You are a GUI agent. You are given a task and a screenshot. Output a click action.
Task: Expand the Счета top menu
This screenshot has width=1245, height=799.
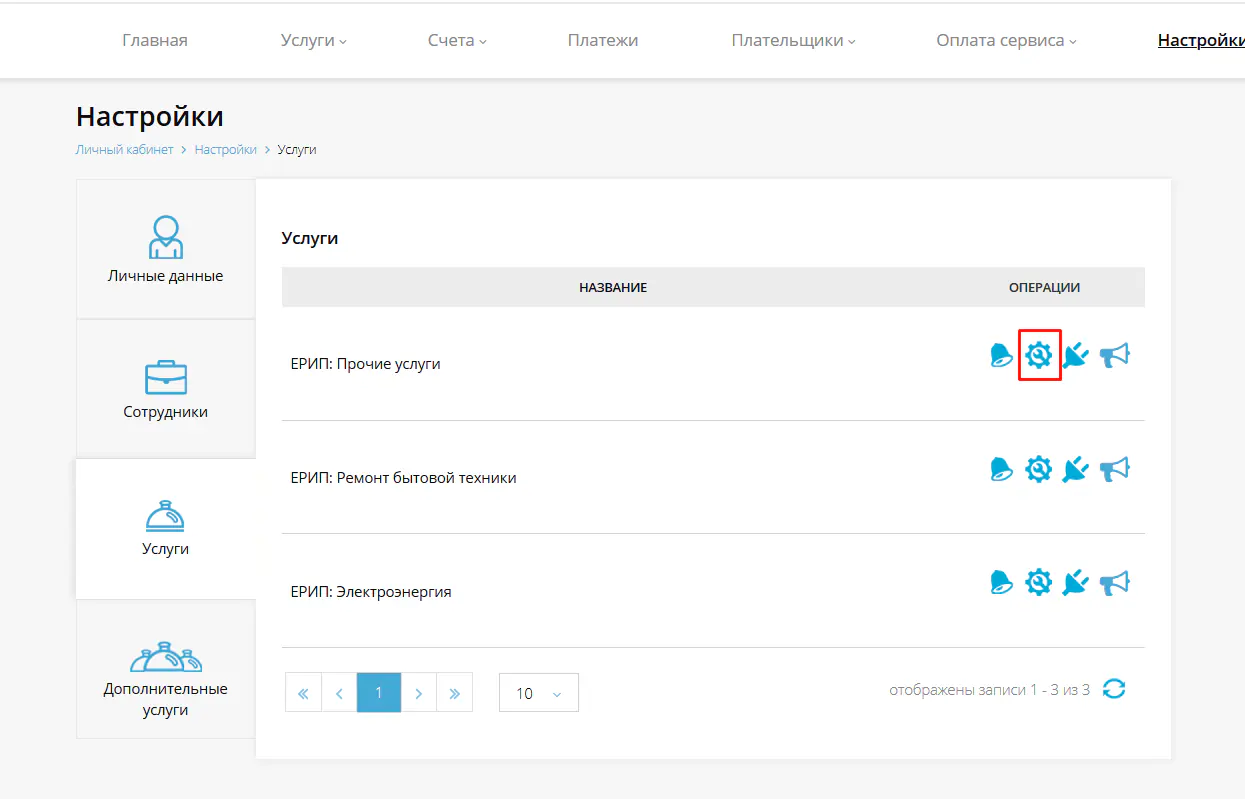[x=456, y=41]
